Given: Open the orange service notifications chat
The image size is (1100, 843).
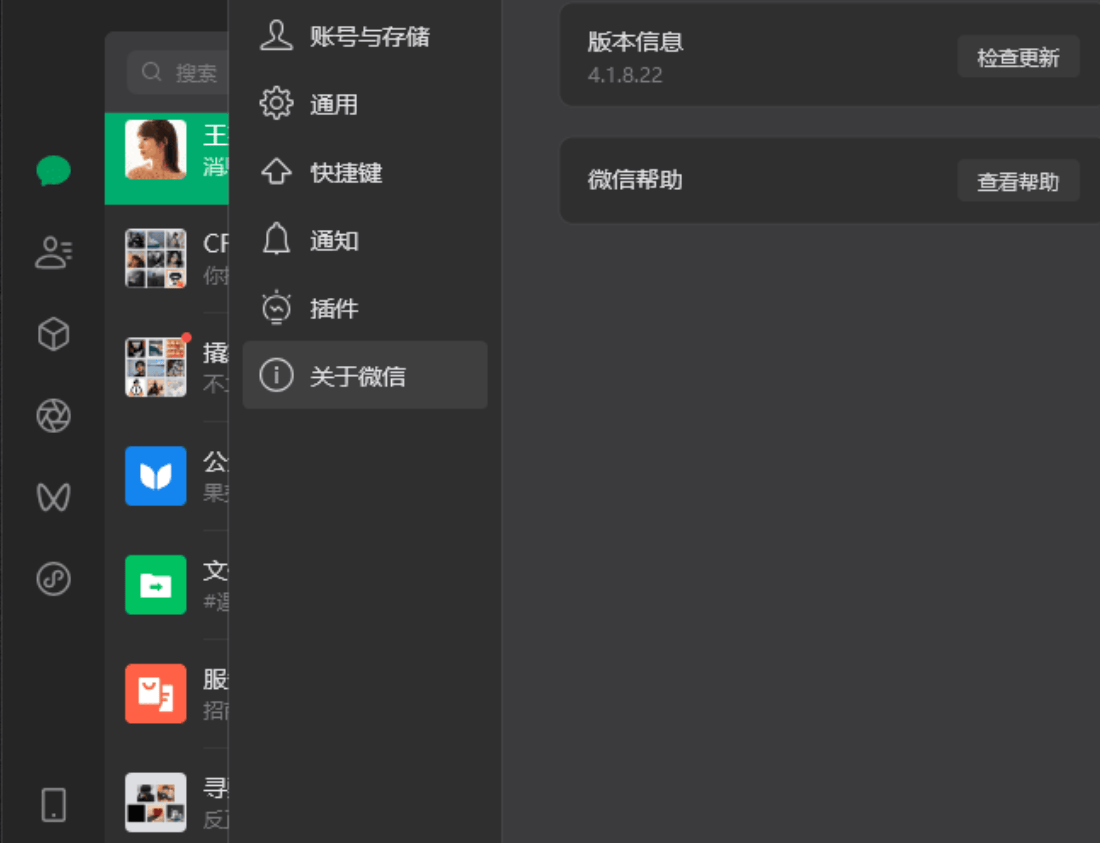Looking at the screenshot, I should pyautogui.click(x=156, y=693).
